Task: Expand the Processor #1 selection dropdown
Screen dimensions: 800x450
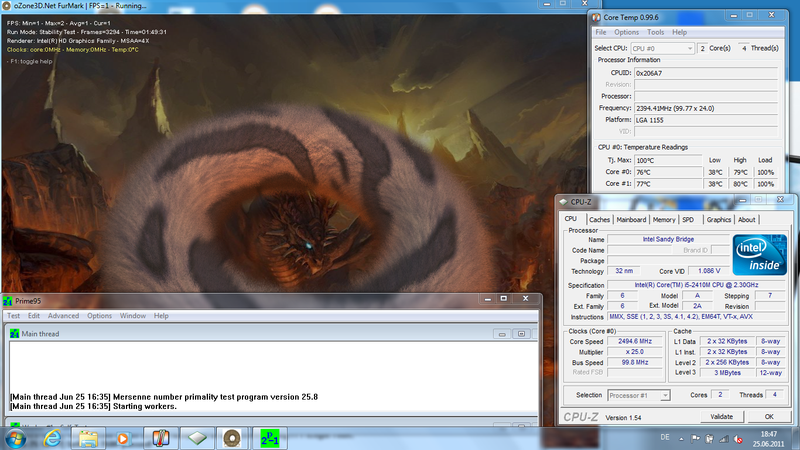Action: (639, 395)
